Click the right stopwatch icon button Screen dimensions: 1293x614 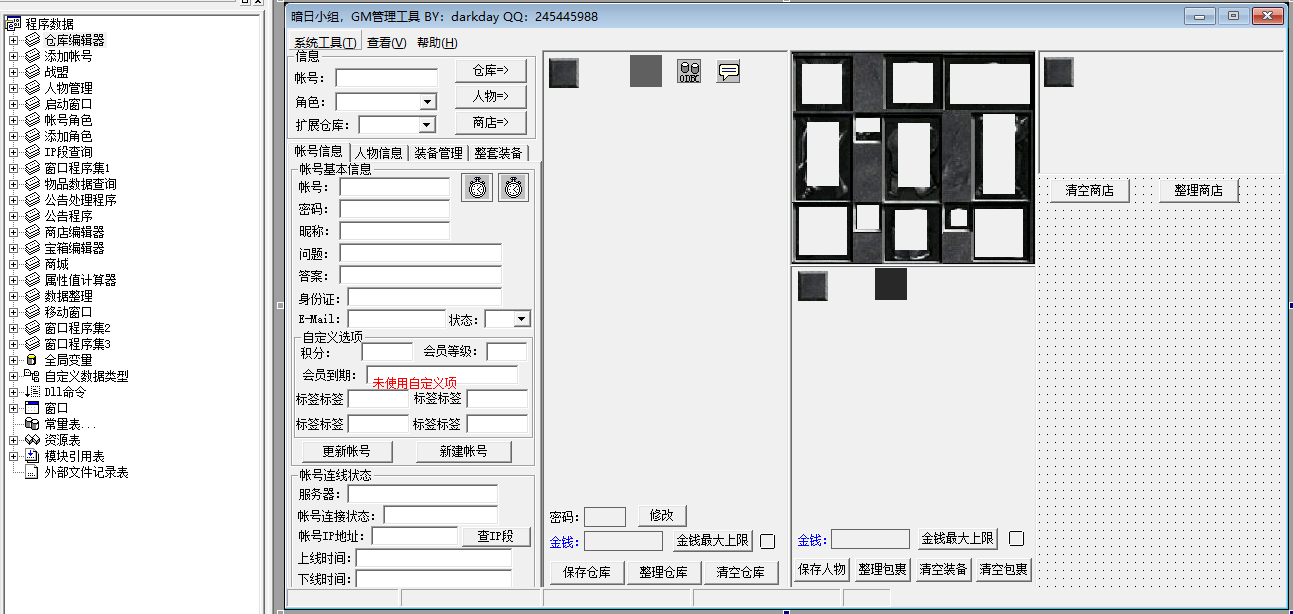coord(513,187)
